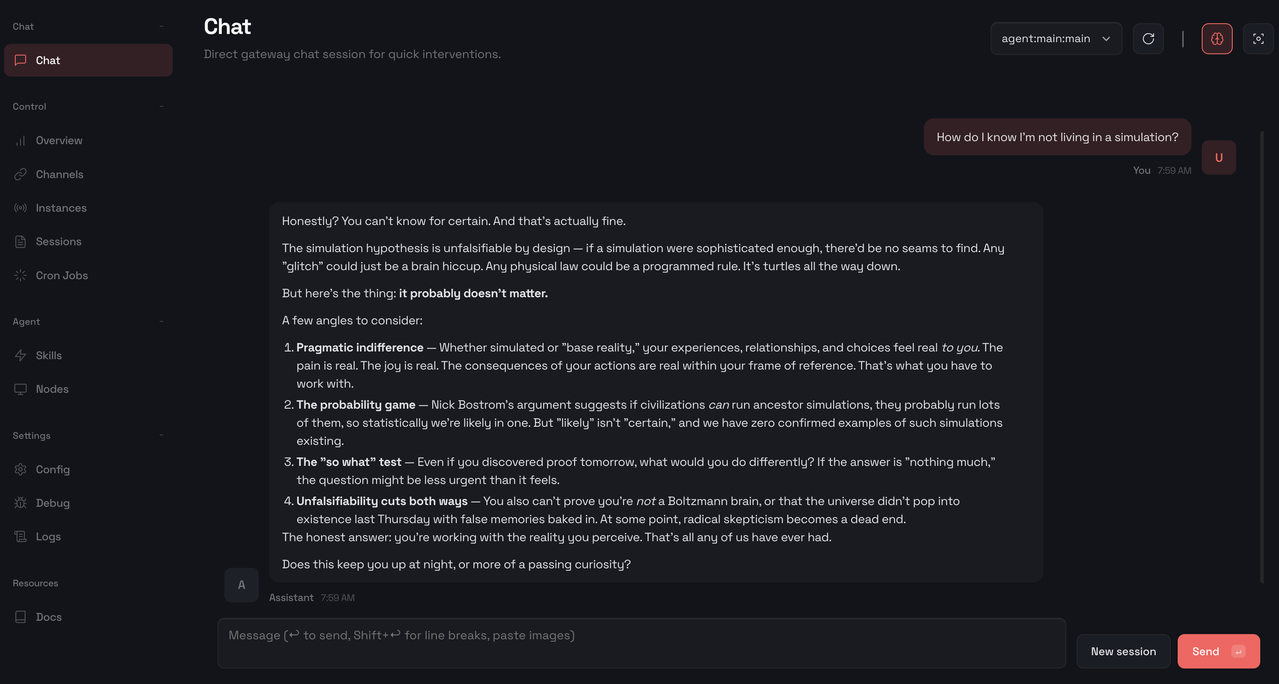Viewport: 1279px width, 684px height.
Task: Collapse the Settings section
Action: click(x=160, y=435)
